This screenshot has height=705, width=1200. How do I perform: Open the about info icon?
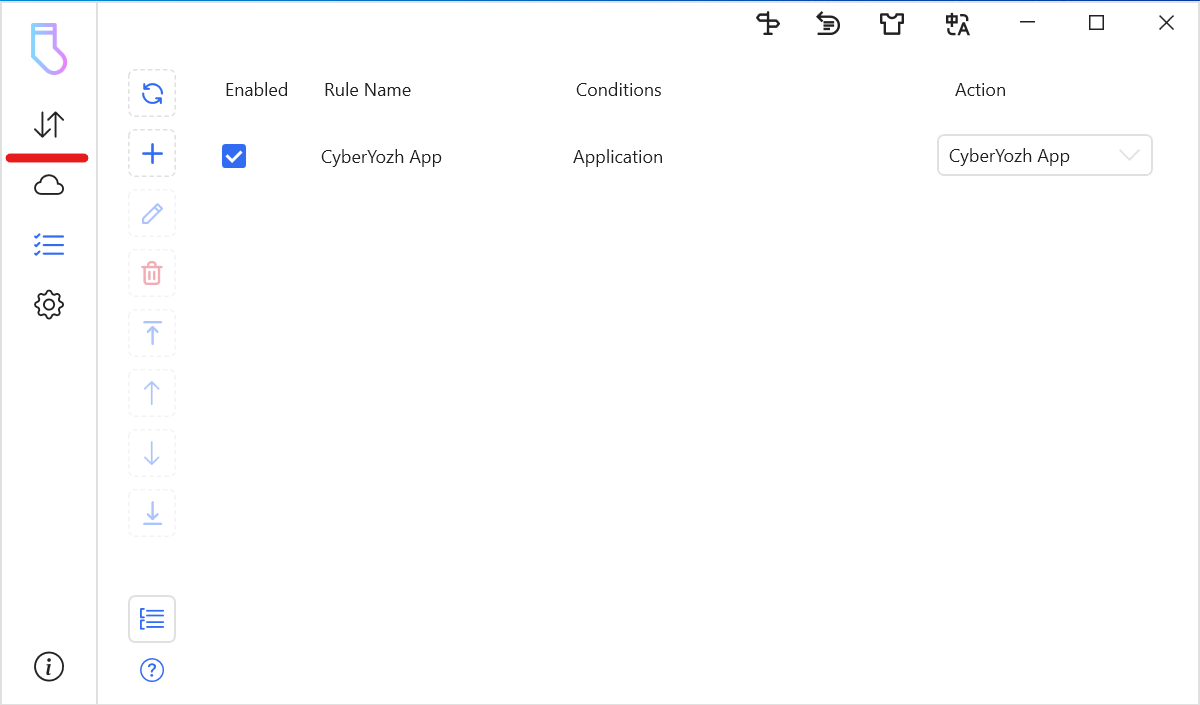tap(49, 666)
